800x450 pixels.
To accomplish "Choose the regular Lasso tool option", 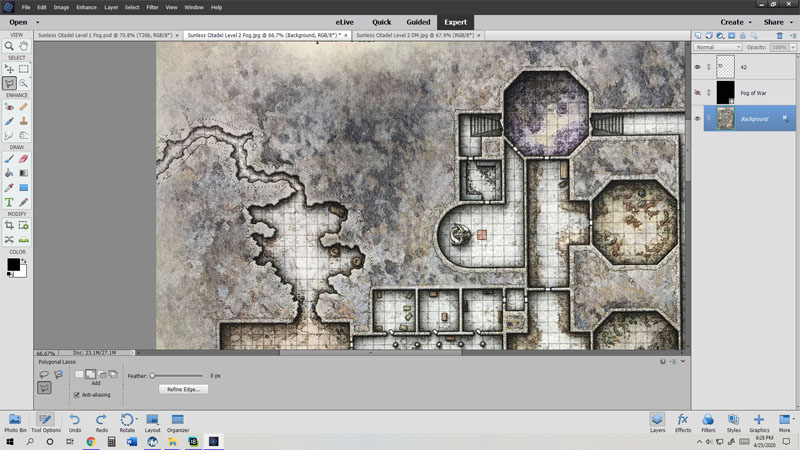I will point(44,374).
